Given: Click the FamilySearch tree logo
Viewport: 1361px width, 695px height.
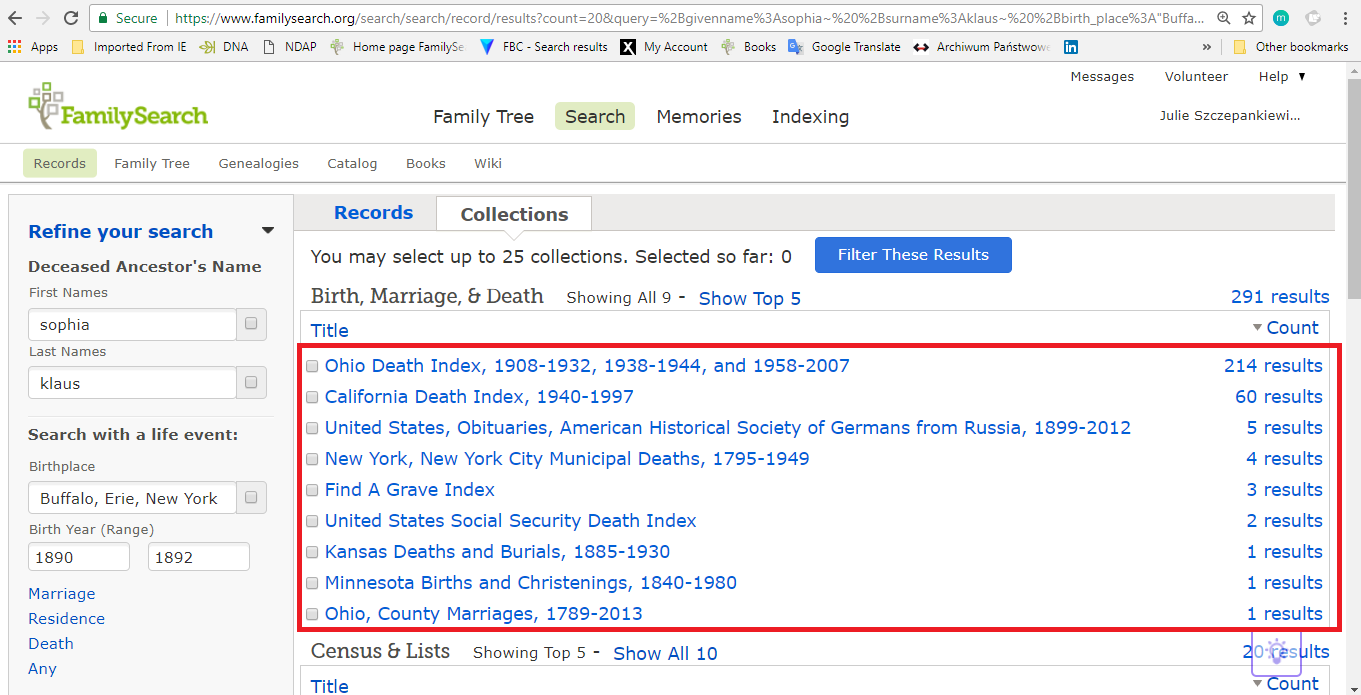Looking at the screenshot, I should click(45, 105).
